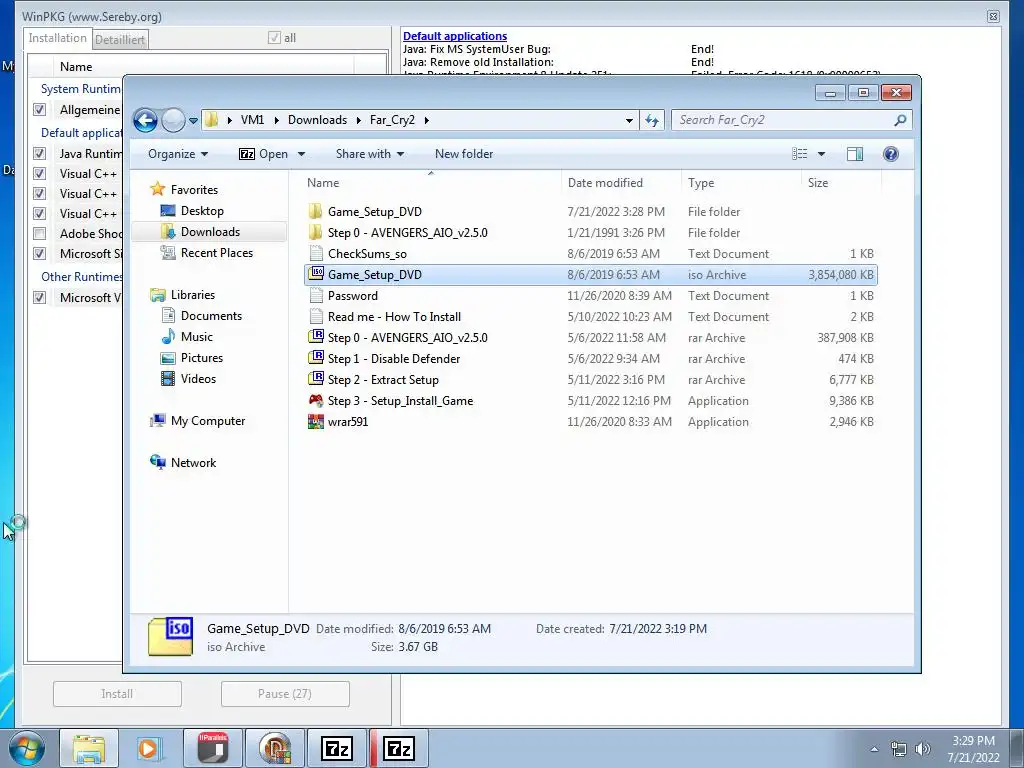
Task: Open the Windows Start orb
Action: click(x=27, y=748)
